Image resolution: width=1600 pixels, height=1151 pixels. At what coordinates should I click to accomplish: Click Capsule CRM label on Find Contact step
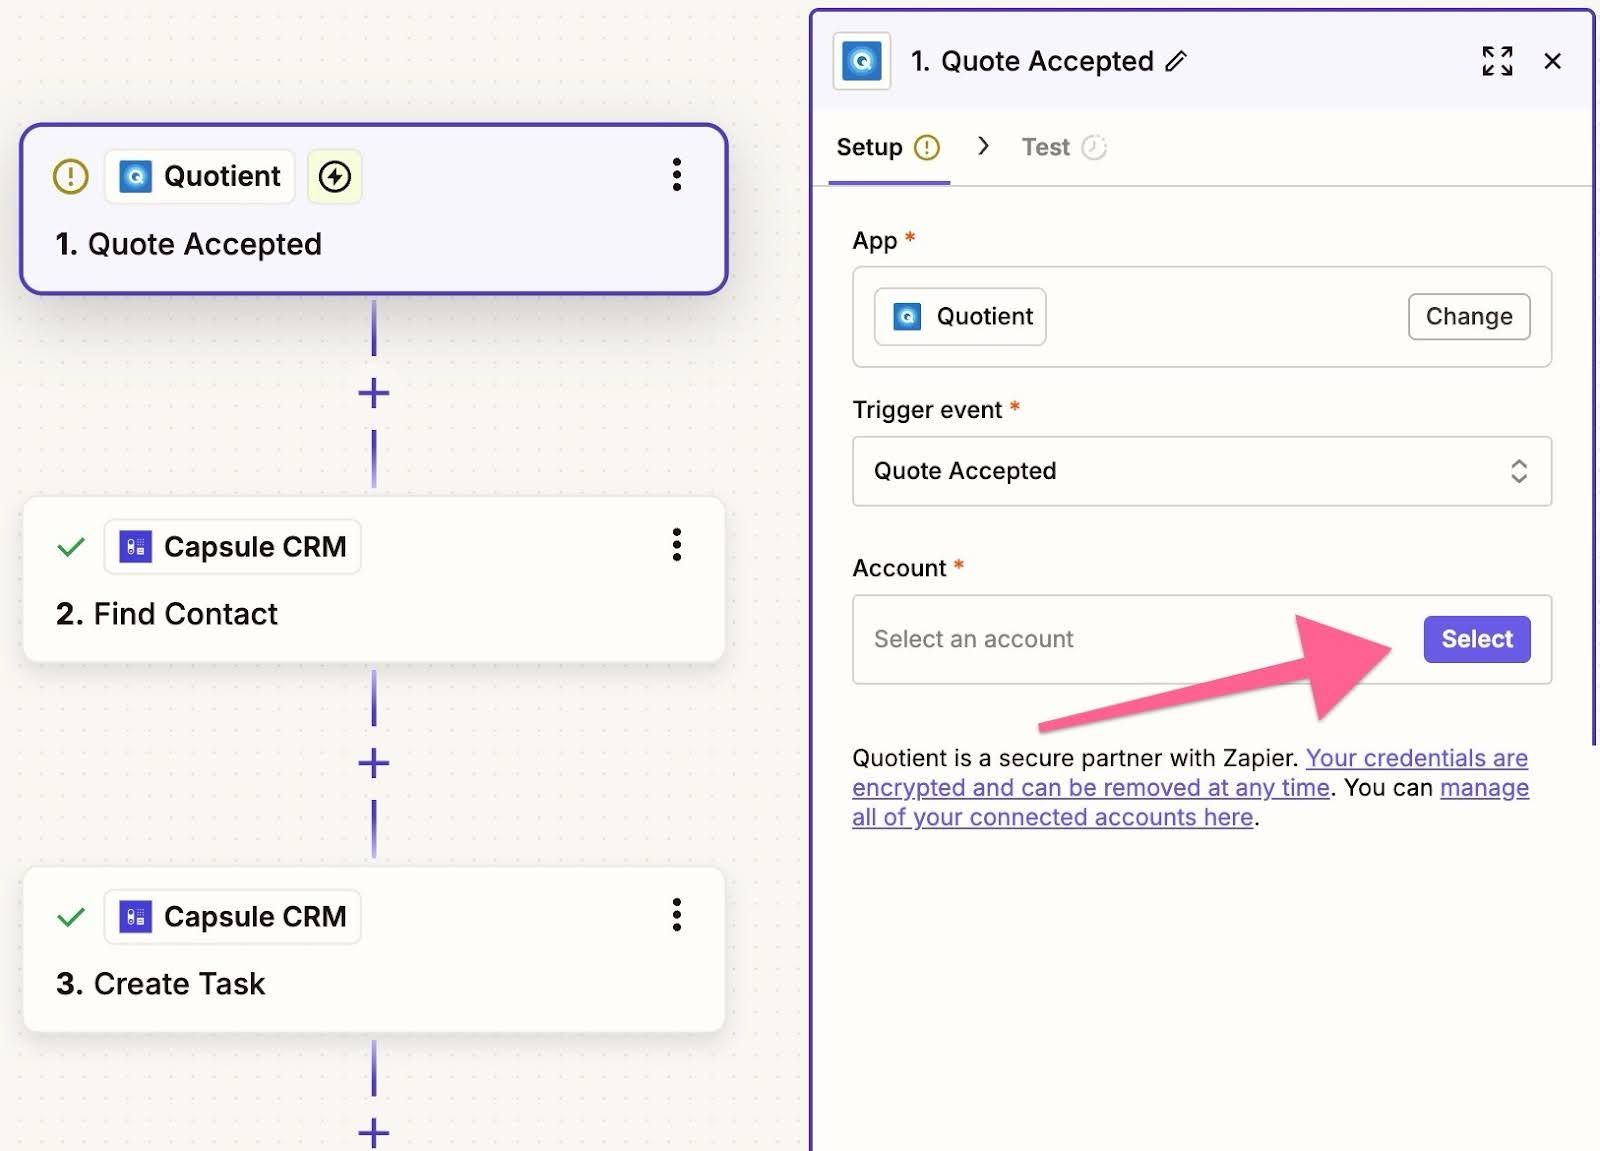coord(255,547)
